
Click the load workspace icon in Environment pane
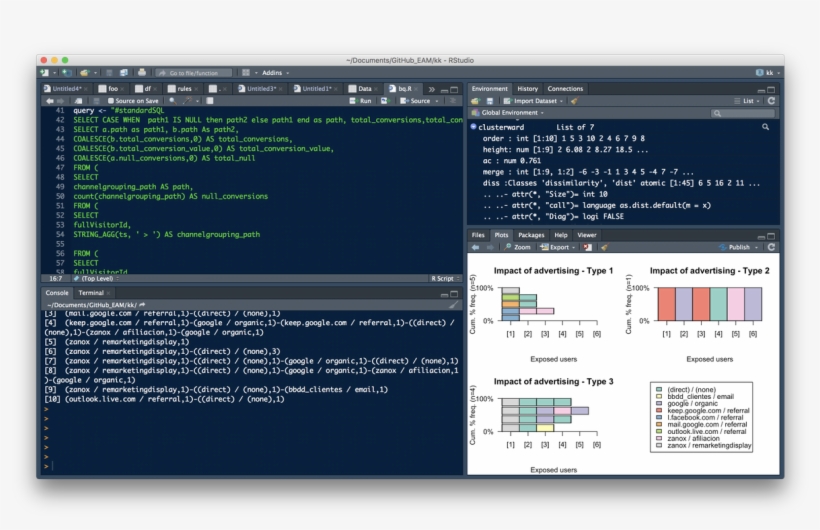475,101
